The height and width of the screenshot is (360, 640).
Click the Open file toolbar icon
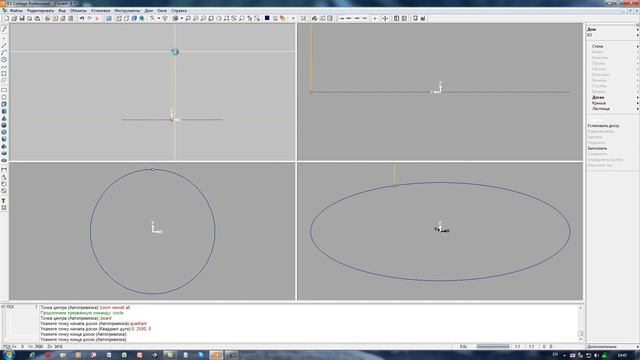[x=14, y=18]
